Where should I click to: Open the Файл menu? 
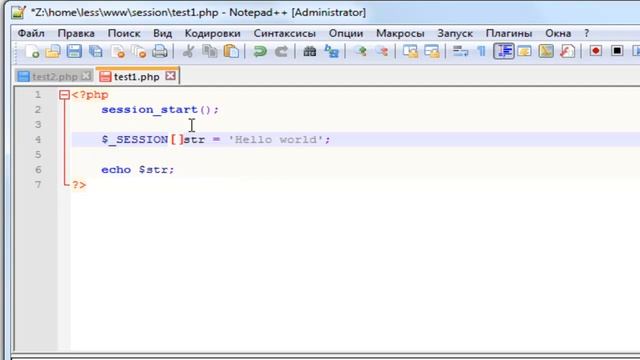coord(31,33)
